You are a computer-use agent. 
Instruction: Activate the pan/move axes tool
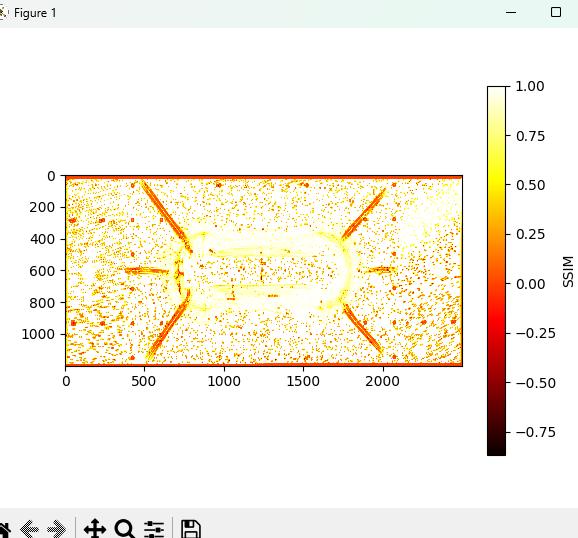(95, 529)
